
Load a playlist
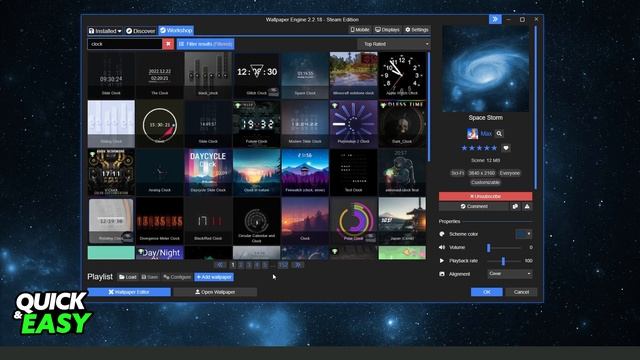[128, 277]
